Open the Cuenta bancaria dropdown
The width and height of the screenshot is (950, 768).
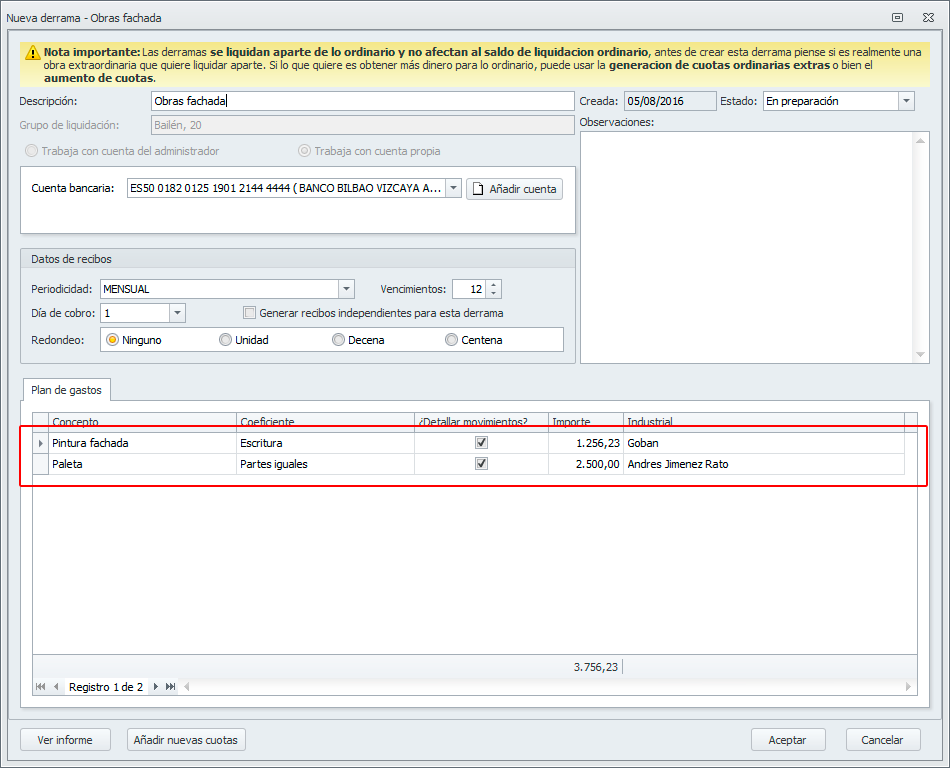click(453, 188)
